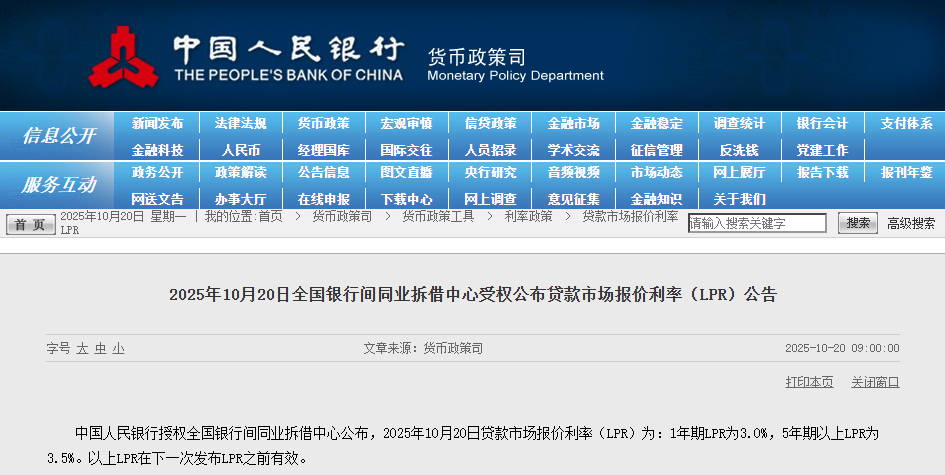
Task: Select 政务公开 under 服务互动
Action: [x=157, y=172]
